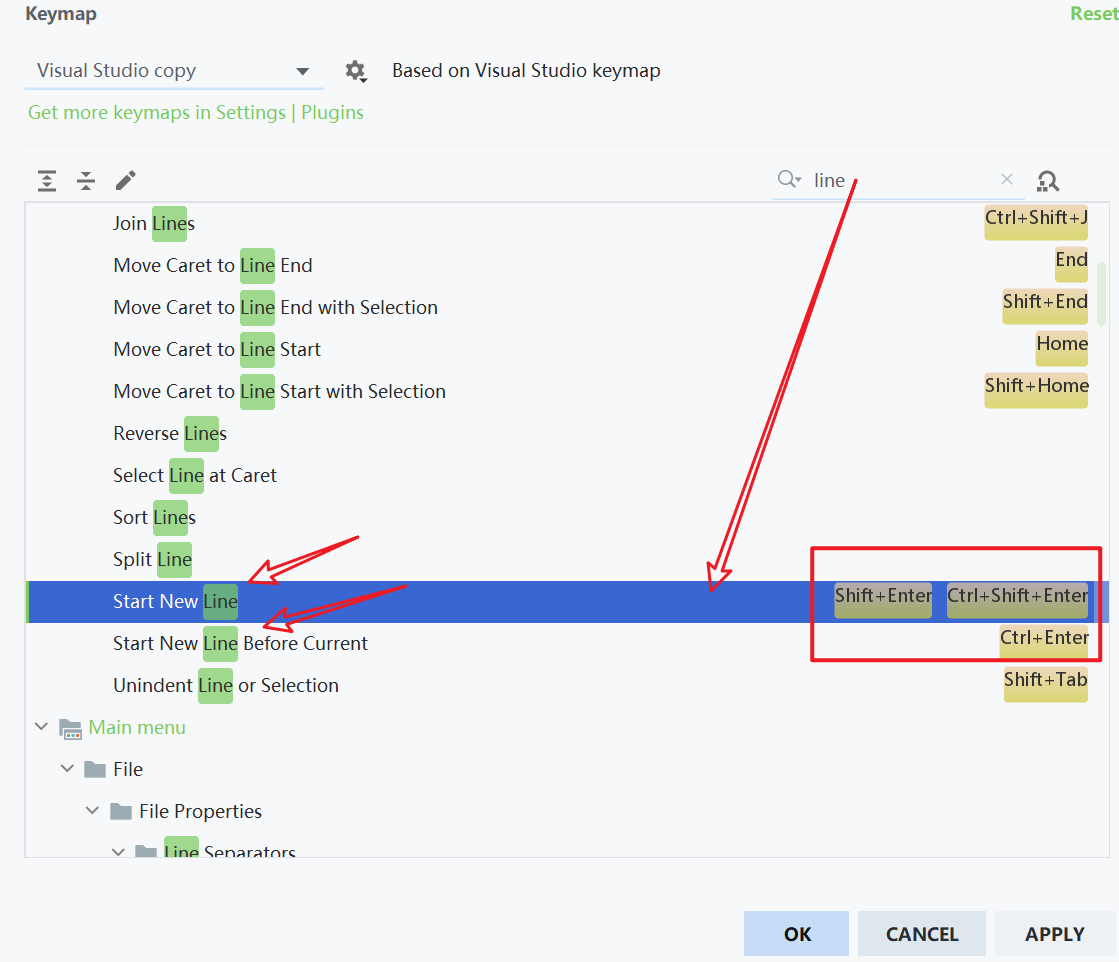The height and width of the screenshot is (962, 1119).
Task: Click the Collapse All icon
Action: (86, 181)
